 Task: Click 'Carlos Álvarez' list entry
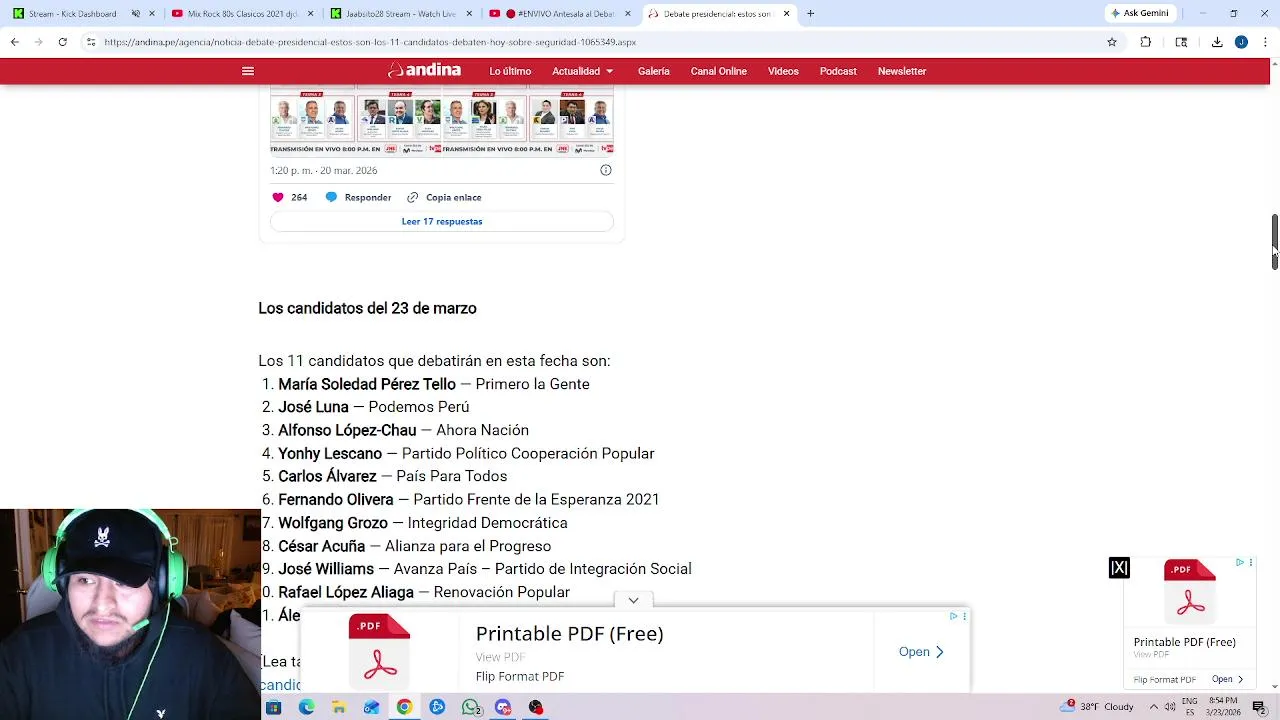tap(392, 476)
